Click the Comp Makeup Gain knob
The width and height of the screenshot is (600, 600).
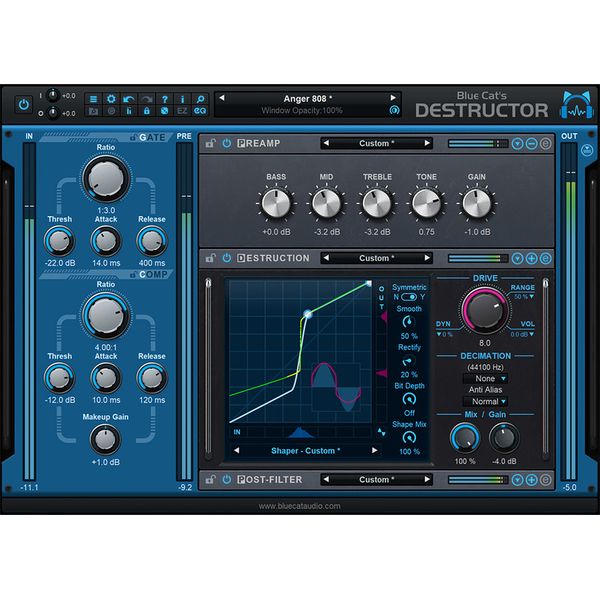pyautogui.click(x=105, y=440)
